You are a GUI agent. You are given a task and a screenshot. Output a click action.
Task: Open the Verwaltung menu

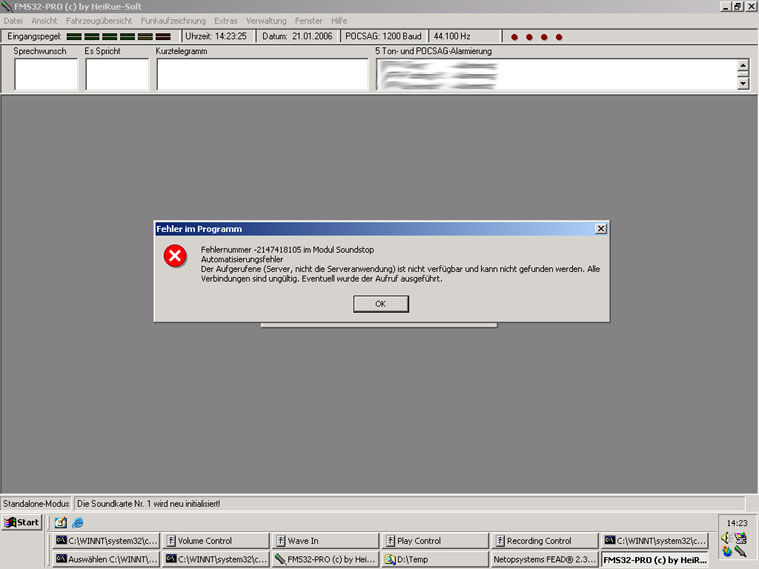(x=266, y=21)
